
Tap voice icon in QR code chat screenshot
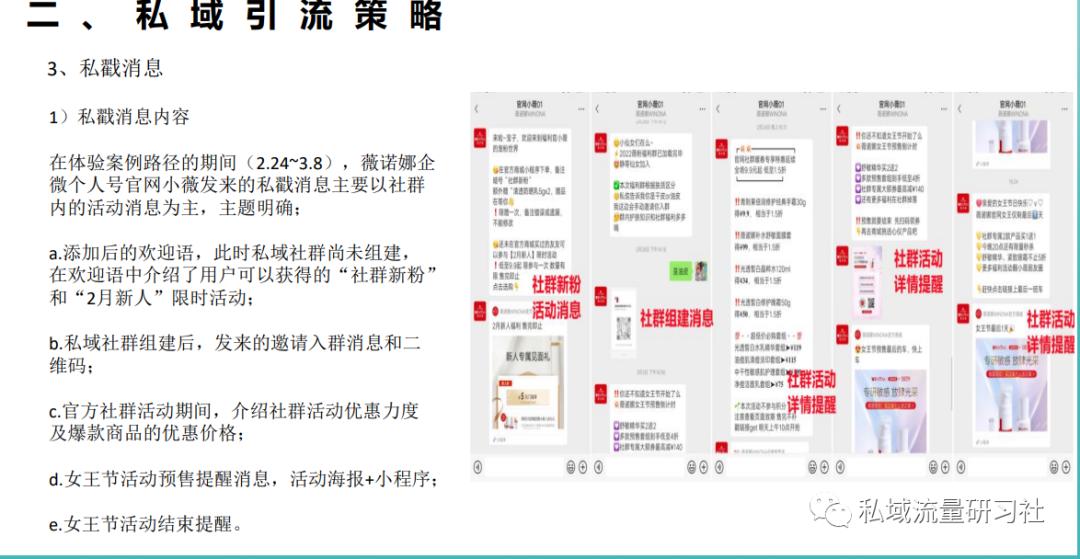click(599, 467)
